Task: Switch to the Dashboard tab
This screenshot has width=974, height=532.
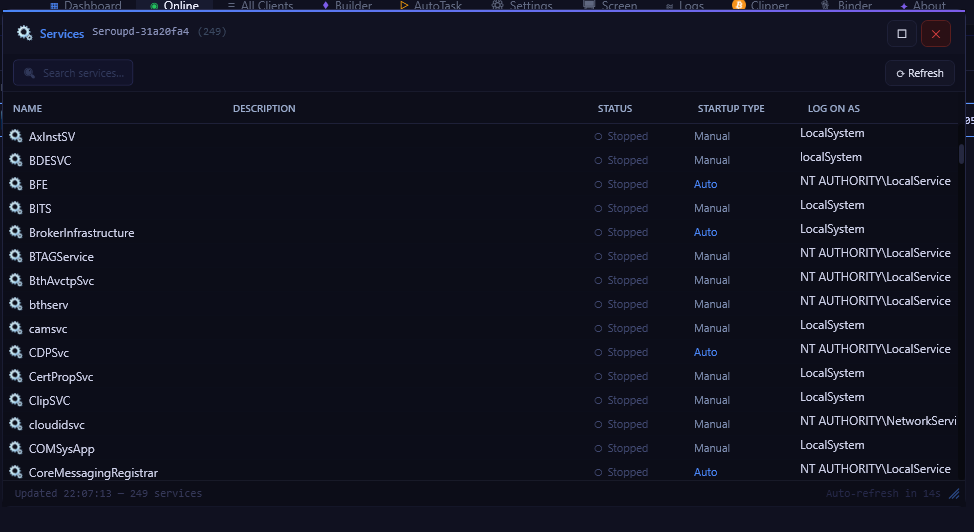Action: click(x=86, y=6)
